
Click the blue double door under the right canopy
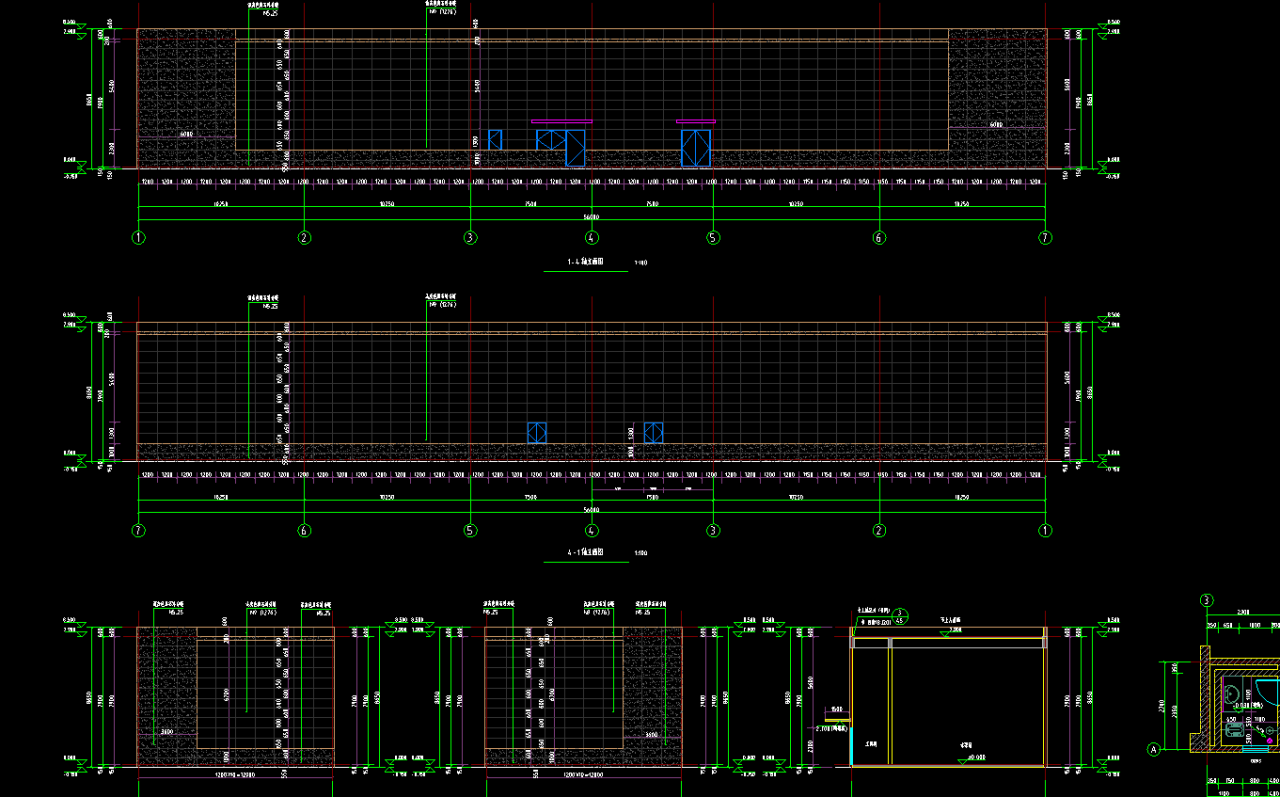click(696, 147)
